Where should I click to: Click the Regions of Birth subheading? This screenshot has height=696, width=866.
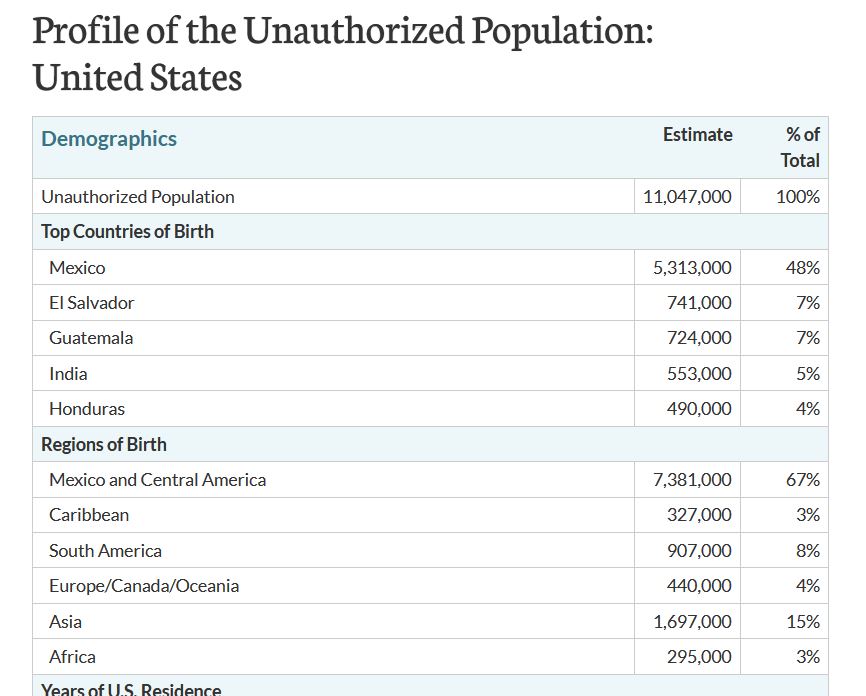point(104,445)
